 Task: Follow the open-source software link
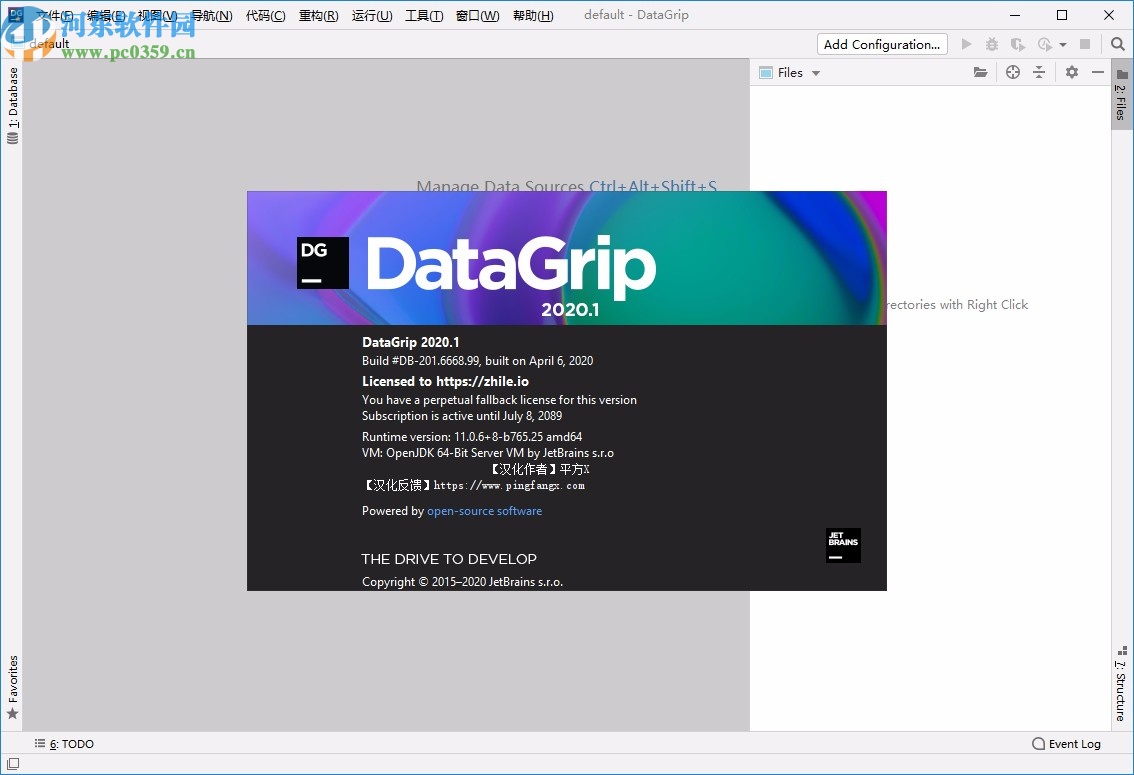pyautogui.click(x=484, y=510)
